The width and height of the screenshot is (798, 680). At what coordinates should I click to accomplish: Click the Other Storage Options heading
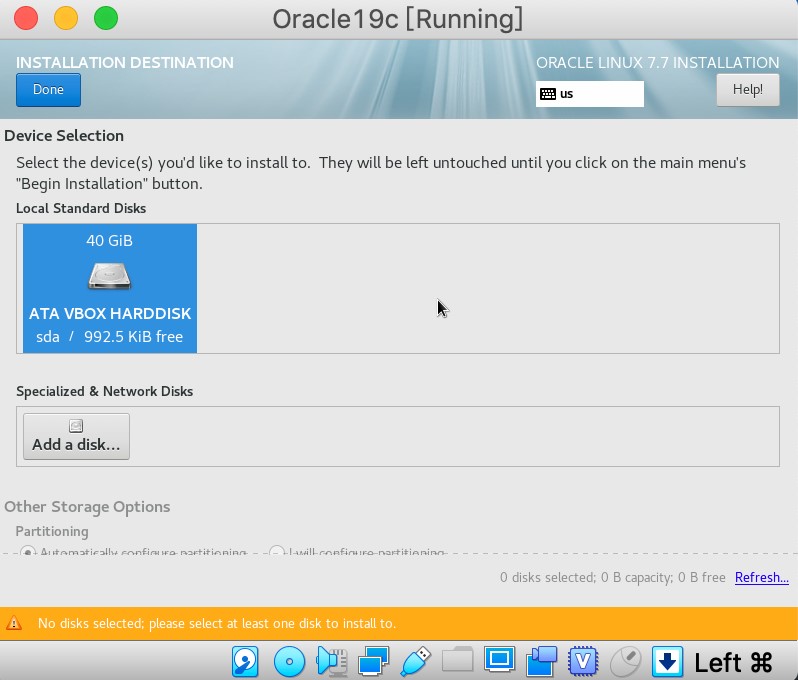(x=87, y=507)
